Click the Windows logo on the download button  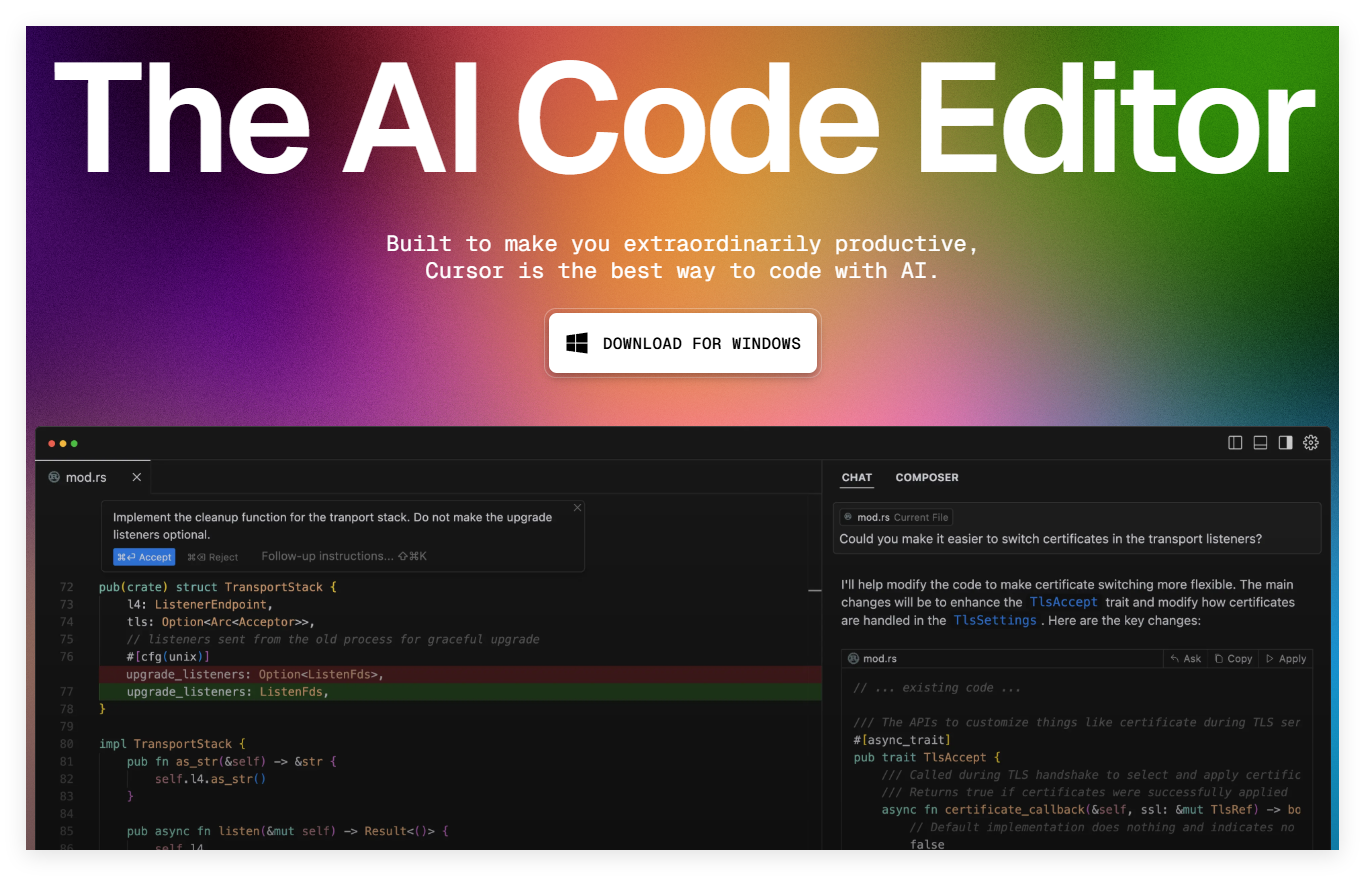(577, 343)
